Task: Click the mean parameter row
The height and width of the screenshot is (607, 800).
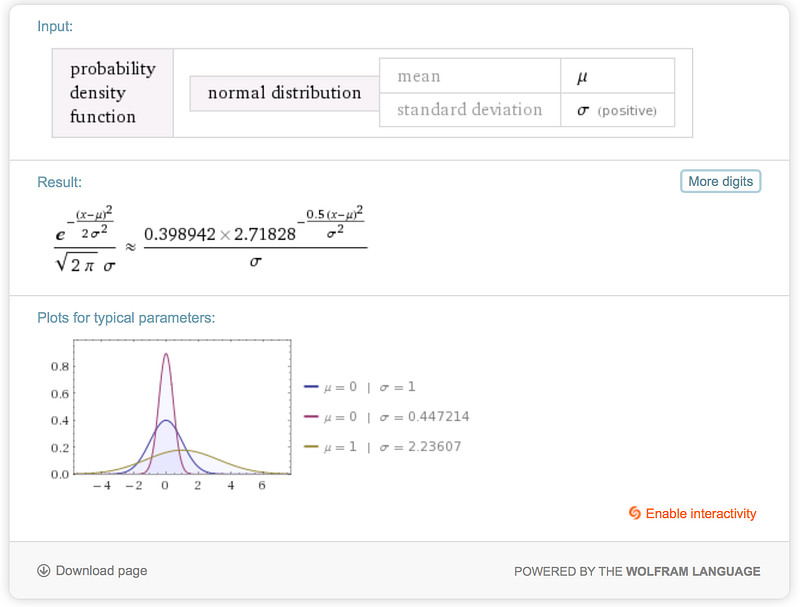Action: pyautogui.click(x=527, y=75)
